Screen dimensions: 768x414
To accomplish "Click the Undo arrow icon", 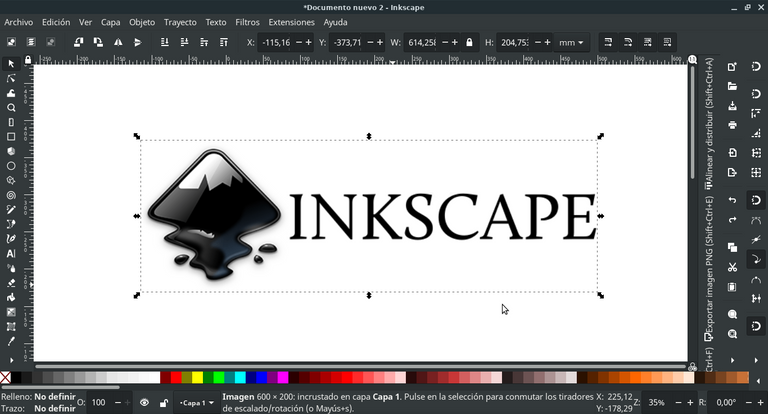I will (732, 200).
